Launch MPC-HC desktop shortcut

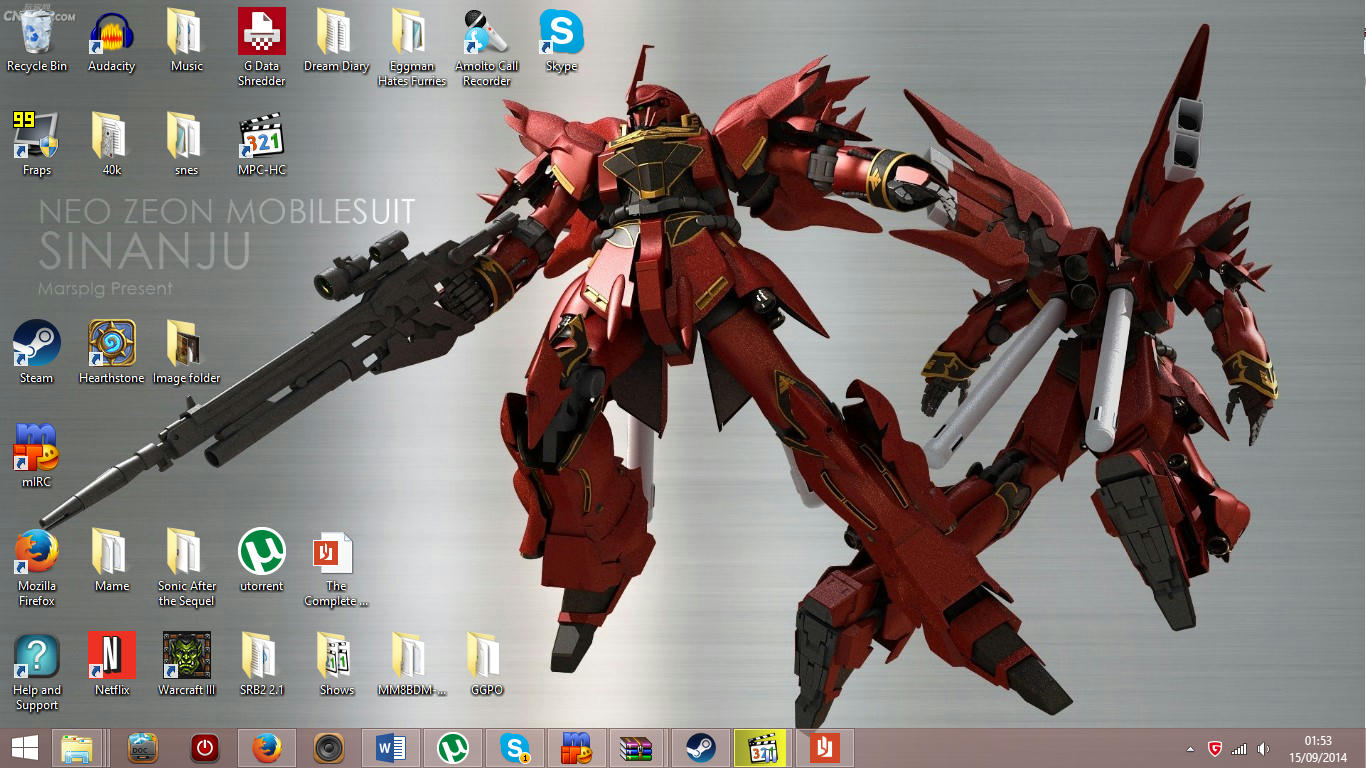point(262,145)
